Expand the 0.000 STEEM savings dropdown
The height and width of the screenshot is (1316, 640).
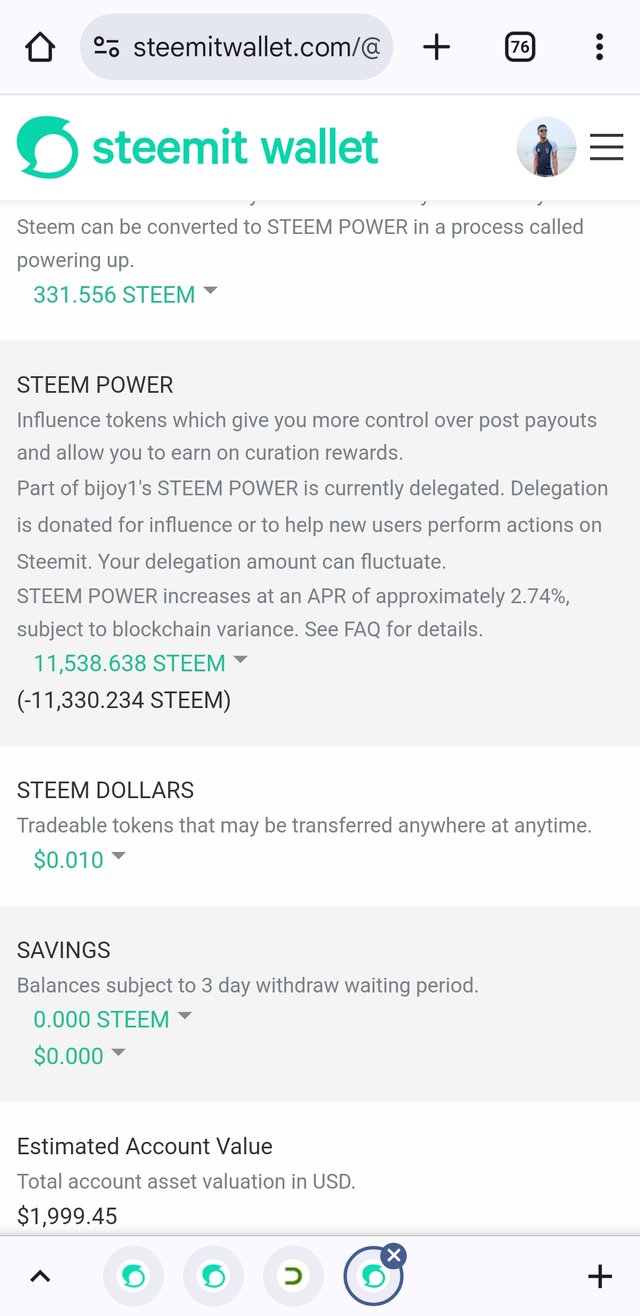click(112, 1019)
